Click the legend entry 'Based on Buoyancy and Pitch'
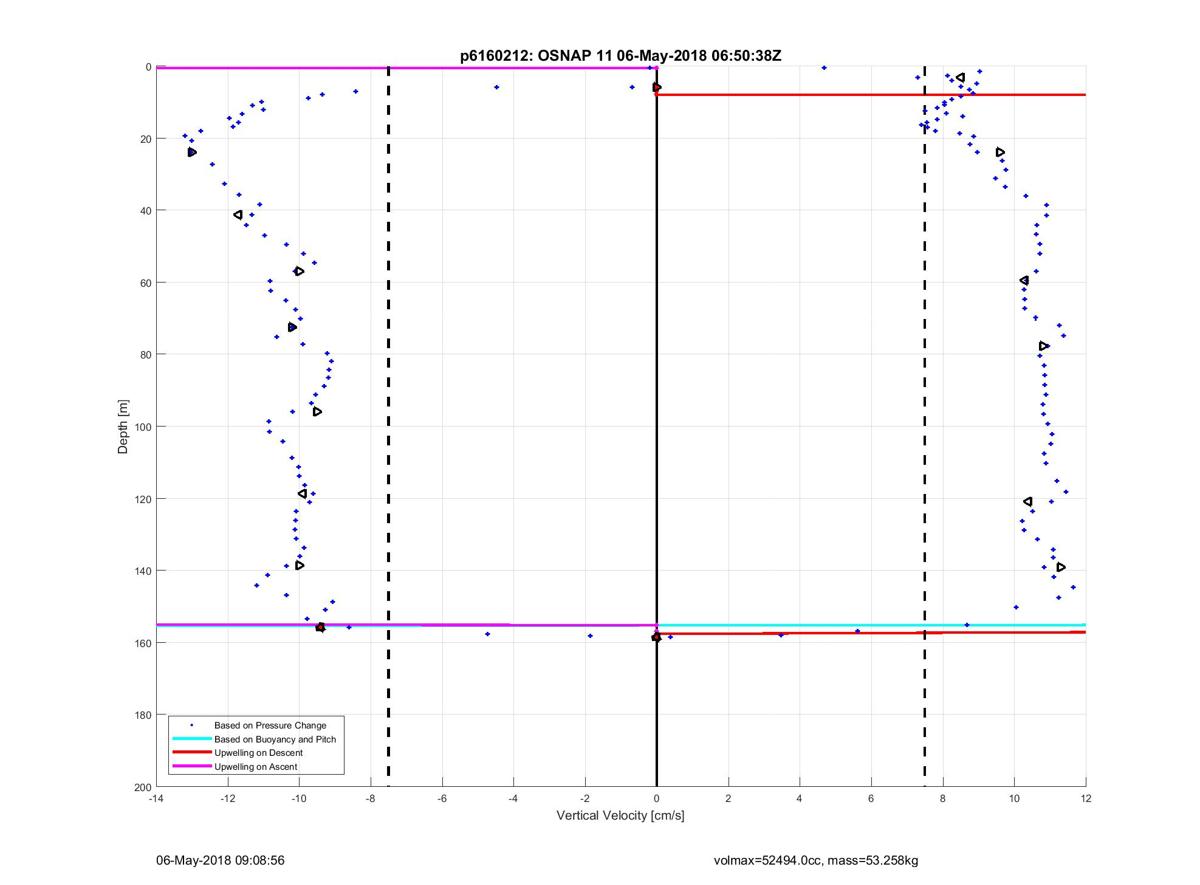The image size is (1200, 885). pyautogui.click(x=275, y=739)
